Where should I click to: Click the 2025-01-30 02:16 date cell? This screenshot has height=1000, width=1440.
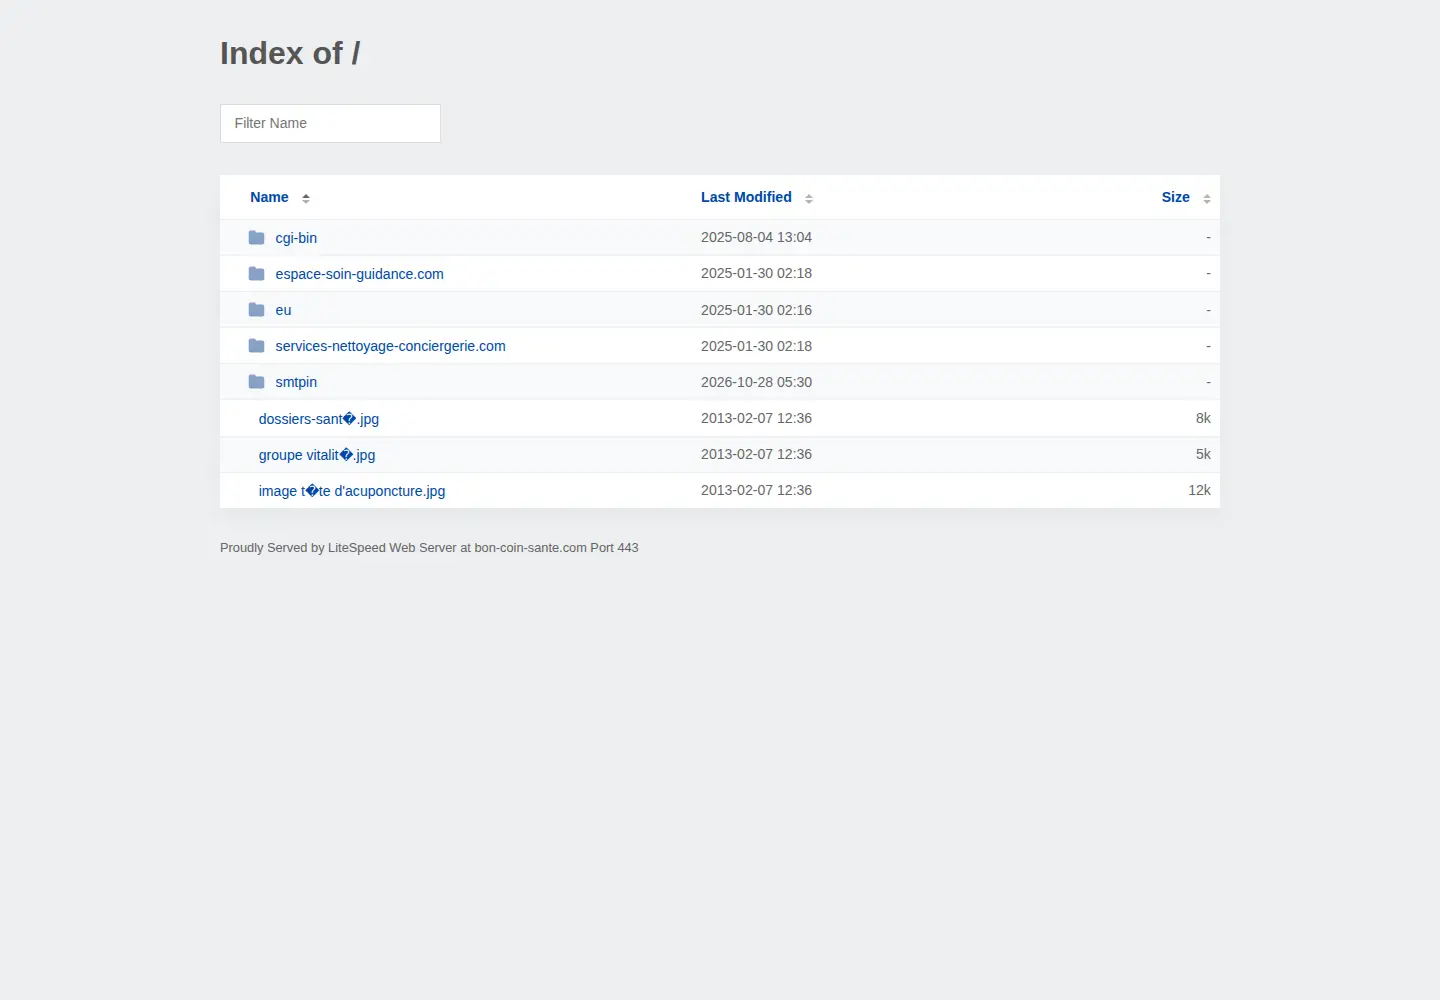pyautogui.click(x=756, y=310)
